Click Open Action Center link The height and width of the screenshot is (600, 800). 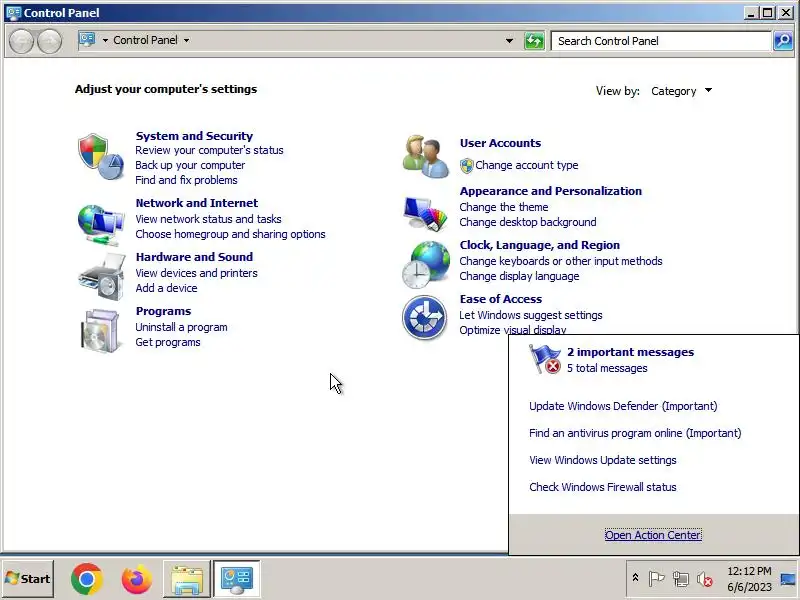click(653, 535)
